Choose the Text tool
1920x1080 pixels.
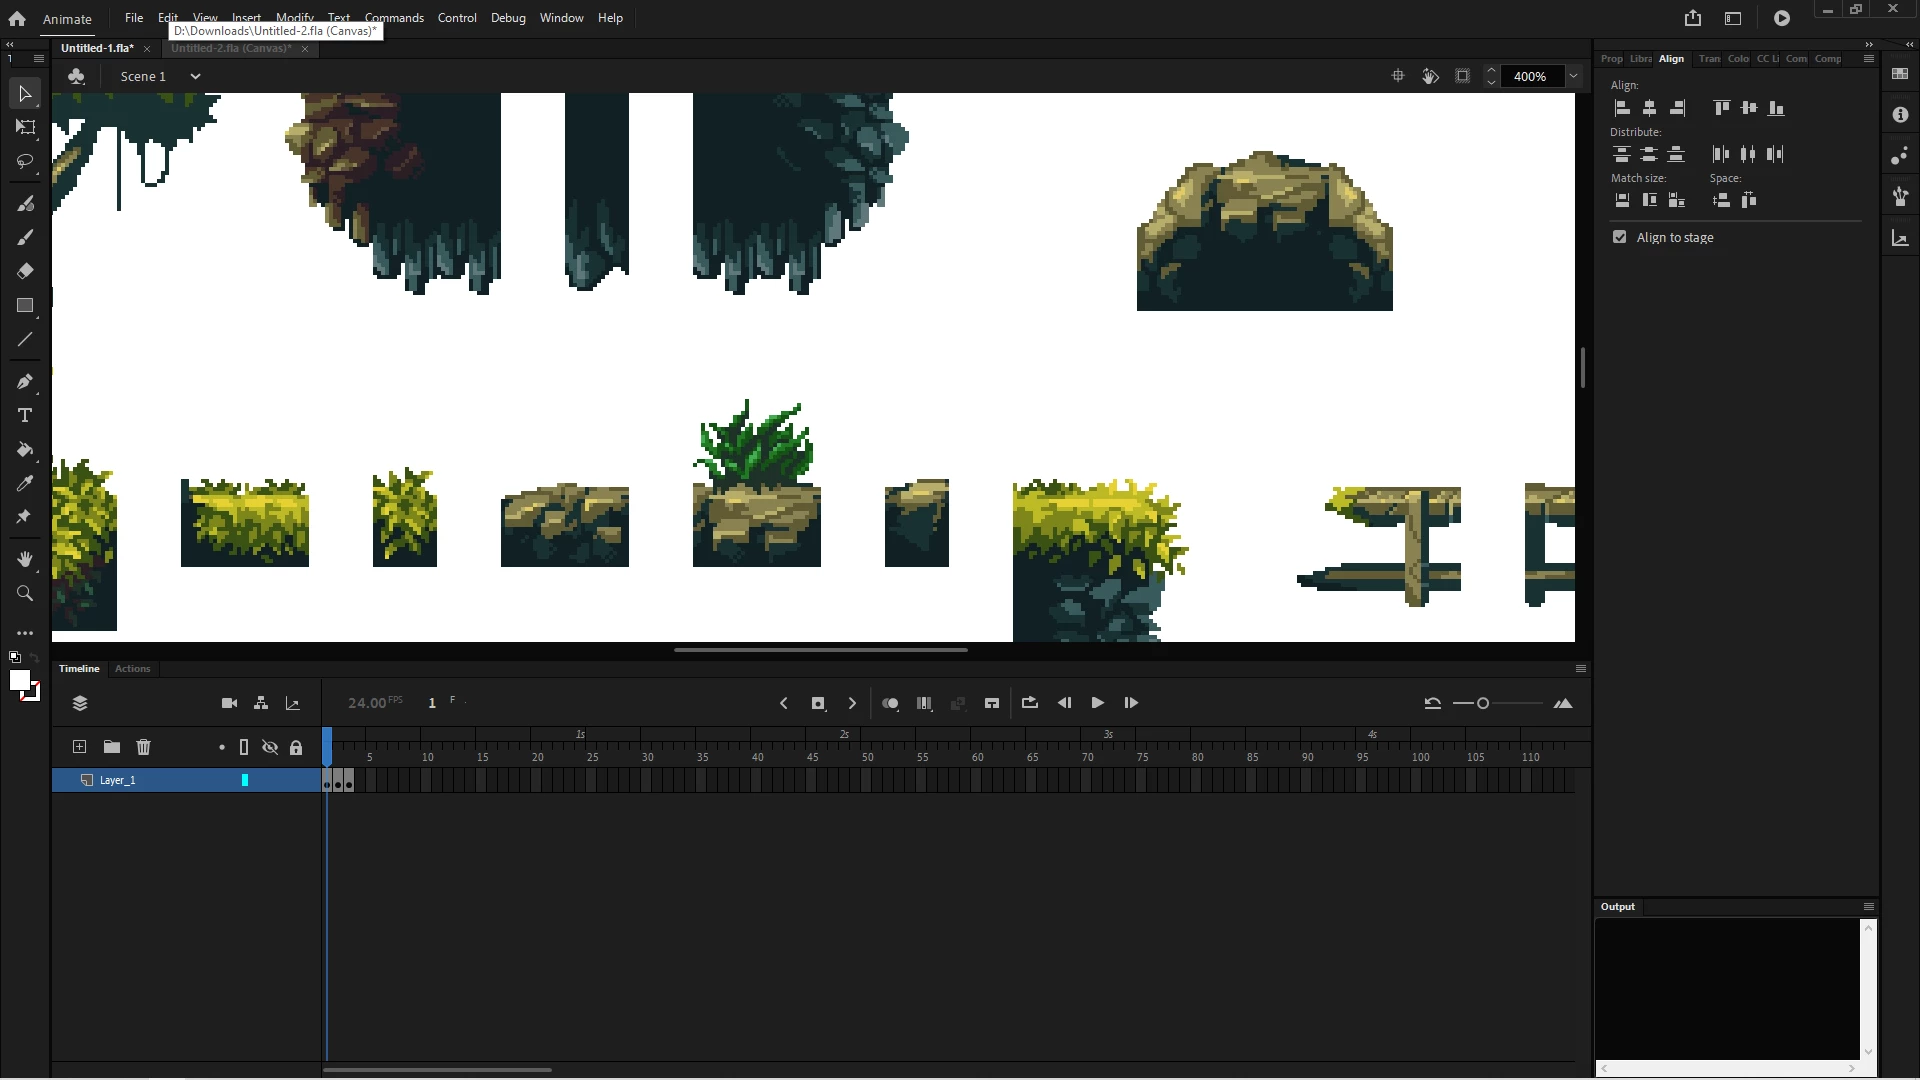click(25, 415)
